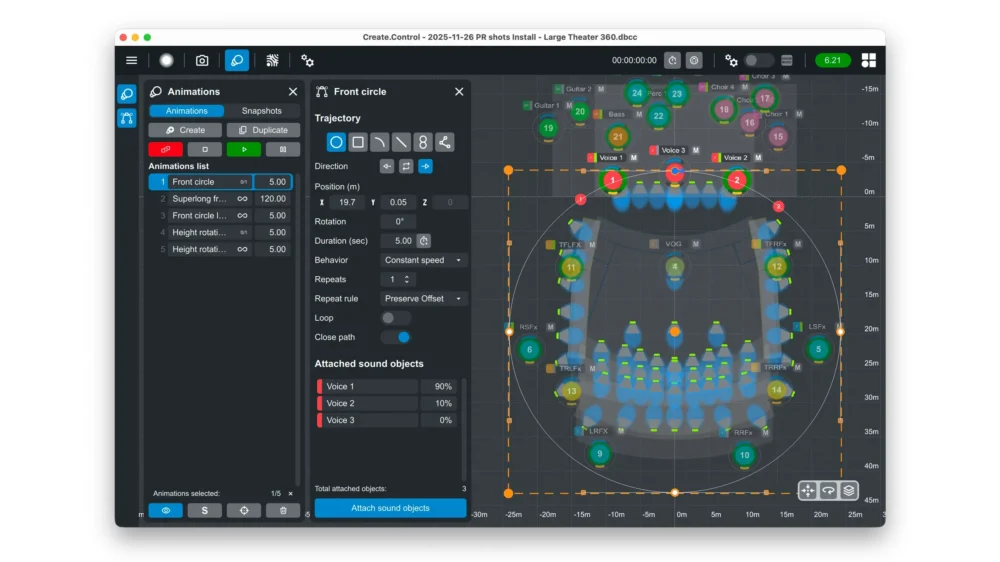Click the crosshair target button below animations
Viewport: 1000px width, 562px height.
[x=244, y=510]
